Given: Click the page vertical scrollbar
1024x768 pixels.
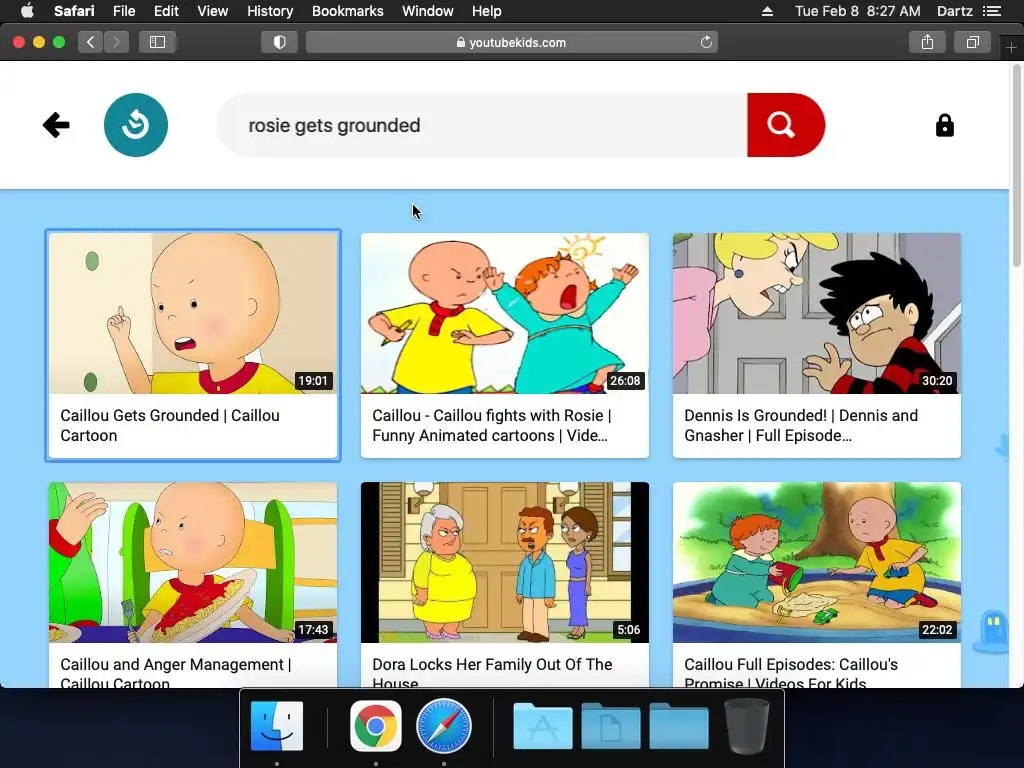Looking at the screenshot, I should pos(1017,167).
